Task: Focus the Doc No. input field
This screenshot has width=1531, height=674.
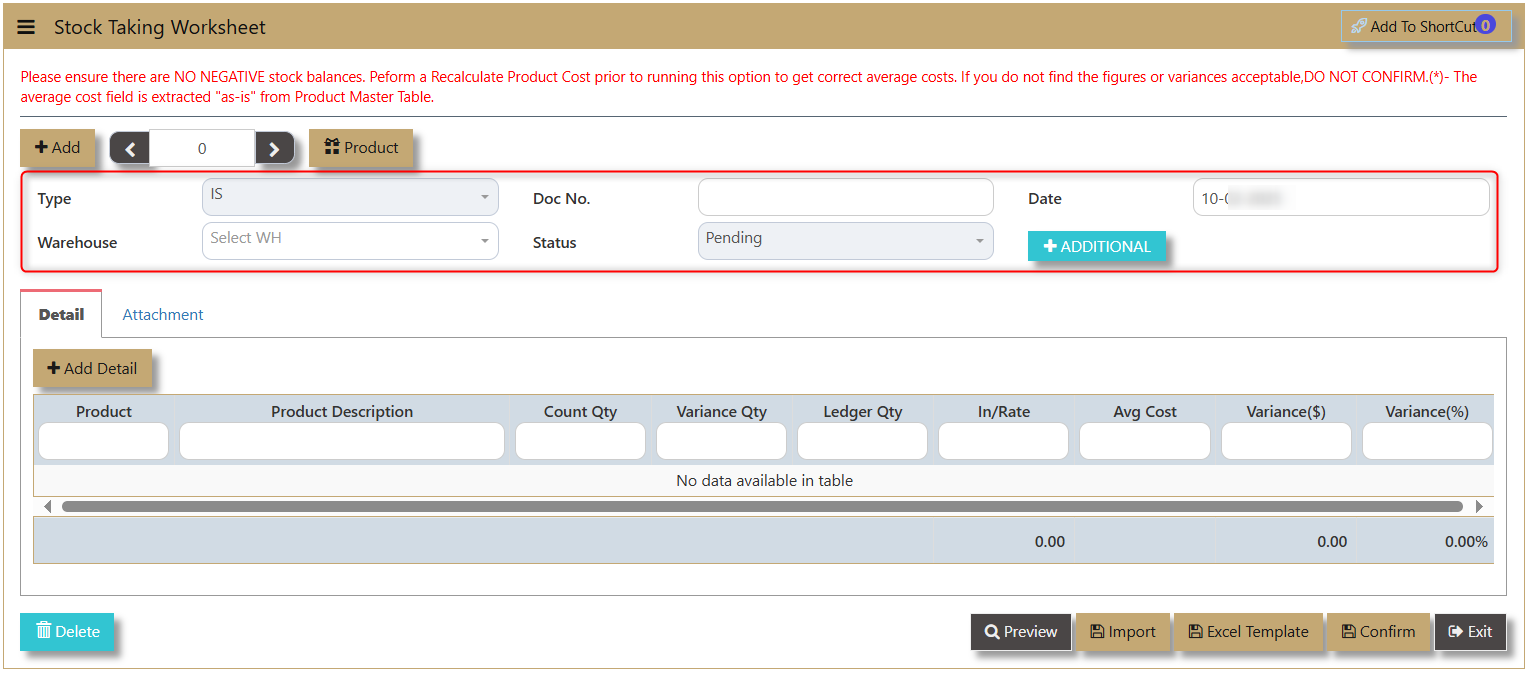Action: [x=845, y=198]
